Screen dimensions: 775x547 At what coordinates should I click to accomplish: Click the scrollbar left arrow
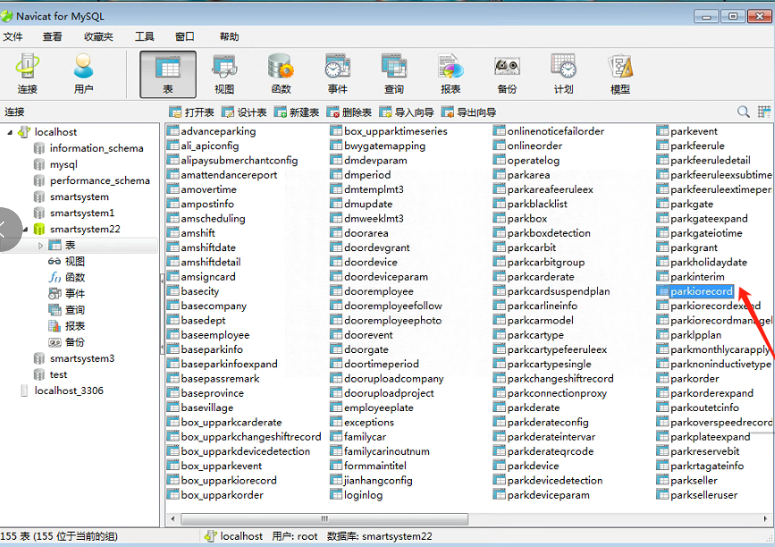tap(172, 519)
